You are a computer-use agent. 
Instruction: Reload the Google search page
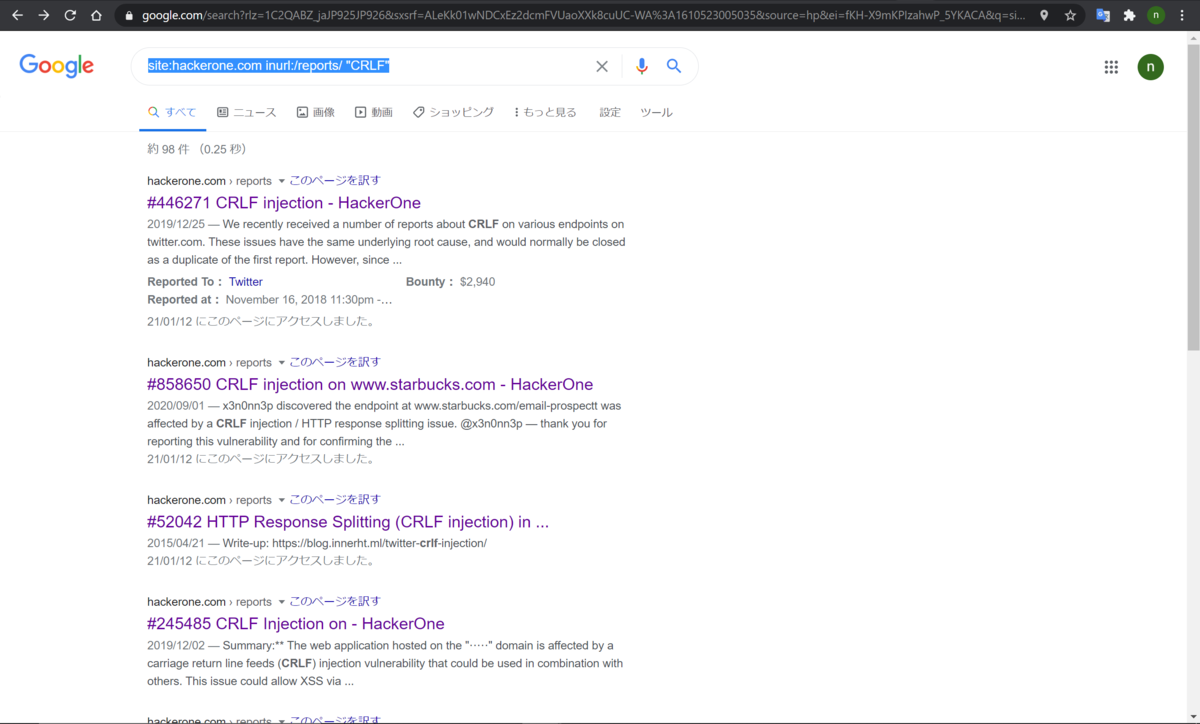tap(70, 16)
